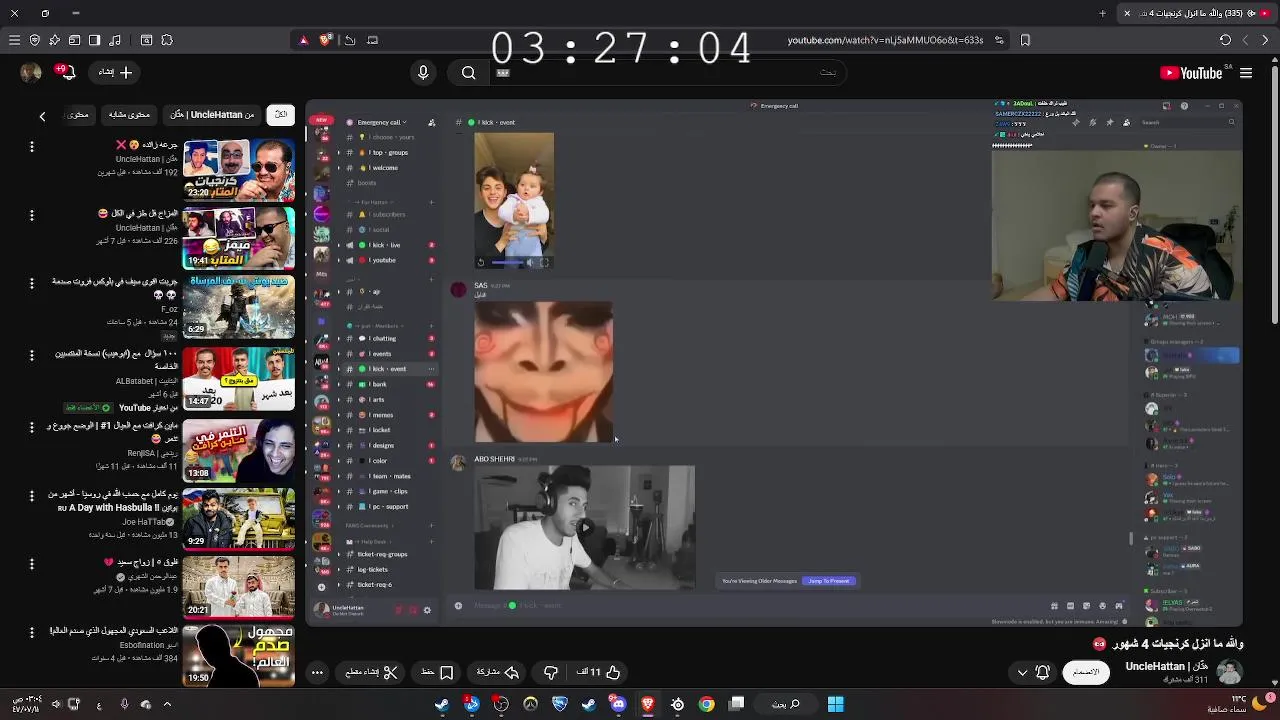Click the picture-in-picture icon in the address bar
This screenshot has height=720, width=1280.
373,40
